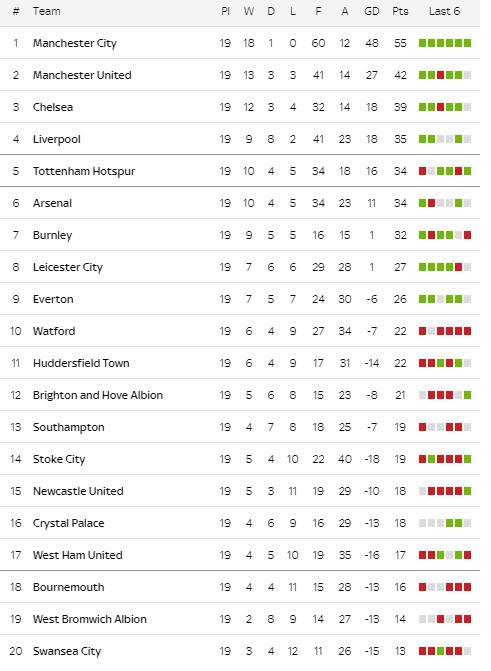Open Brighton and Hove Albion link

pos(98,395)
